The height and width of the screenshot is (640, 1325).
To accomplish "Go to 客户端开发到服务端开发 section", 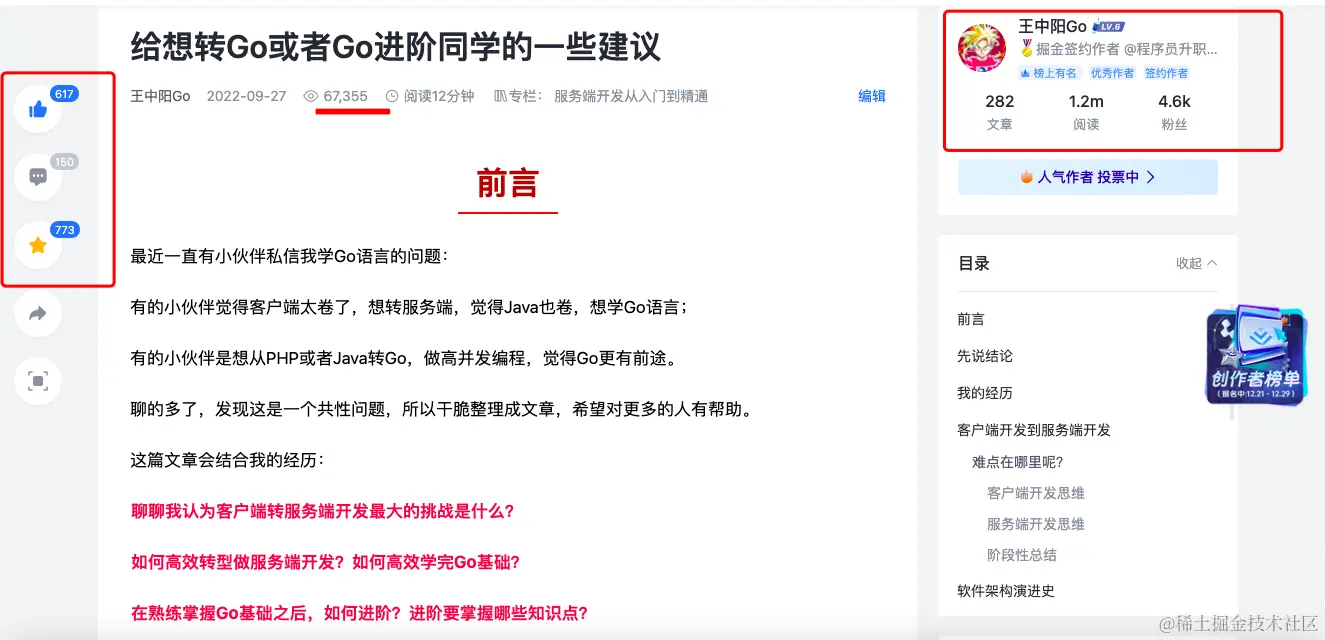I will [x=1034, y=430].
